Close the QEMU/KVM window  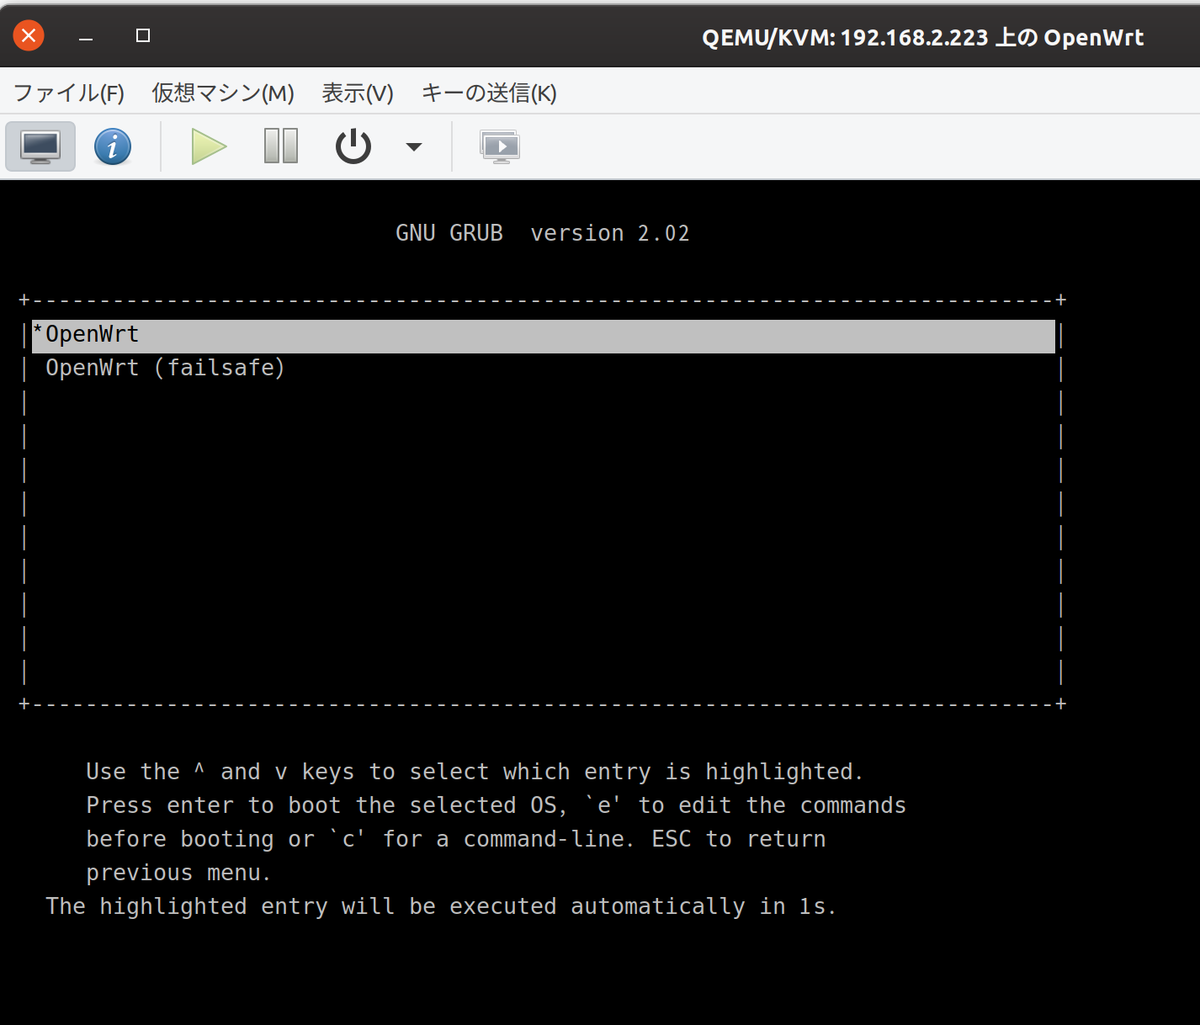(x=29, y=37)
